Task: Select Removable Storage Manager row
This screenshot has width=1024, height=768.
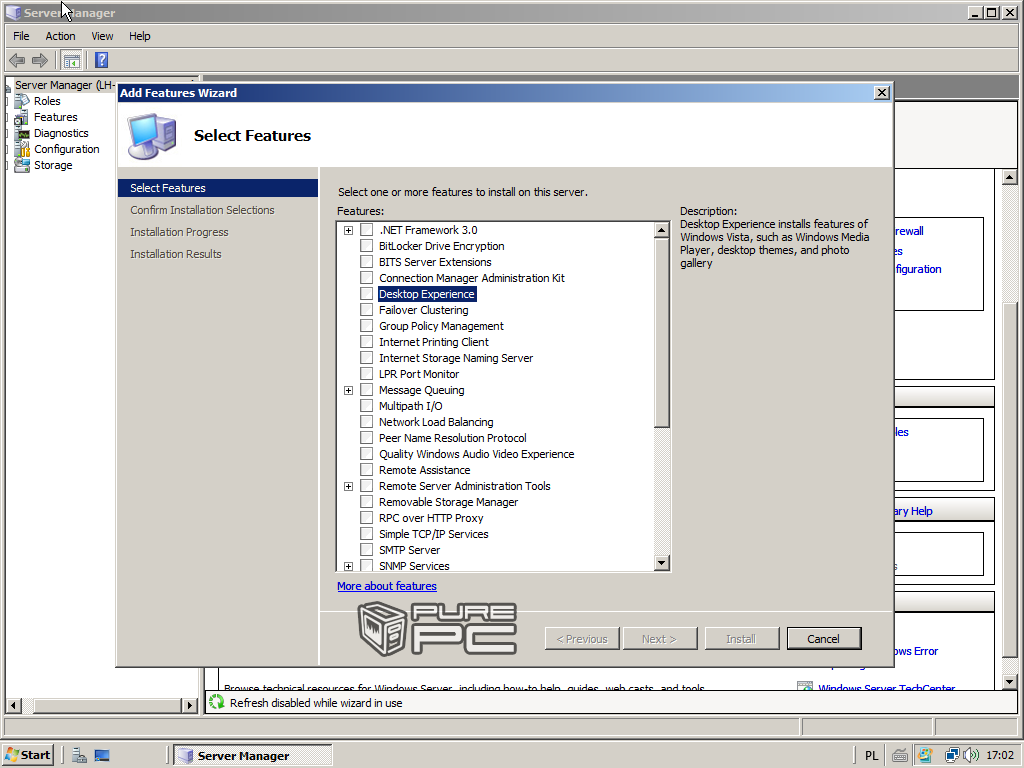Action: pos(448,502)
